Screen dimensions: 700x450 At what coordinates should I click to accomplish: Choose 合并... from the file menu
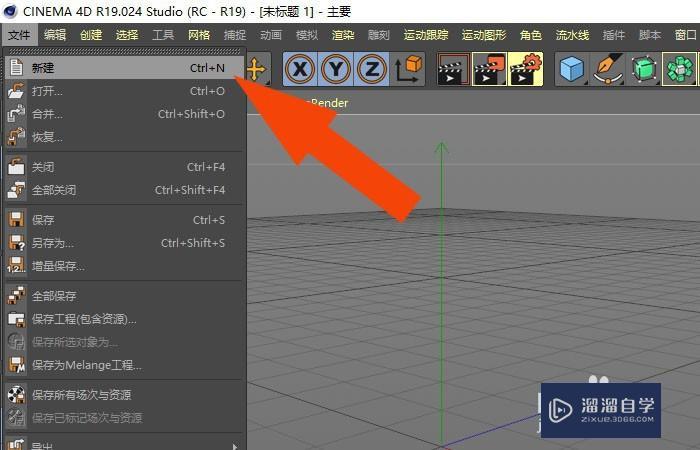tap(125, 114)
